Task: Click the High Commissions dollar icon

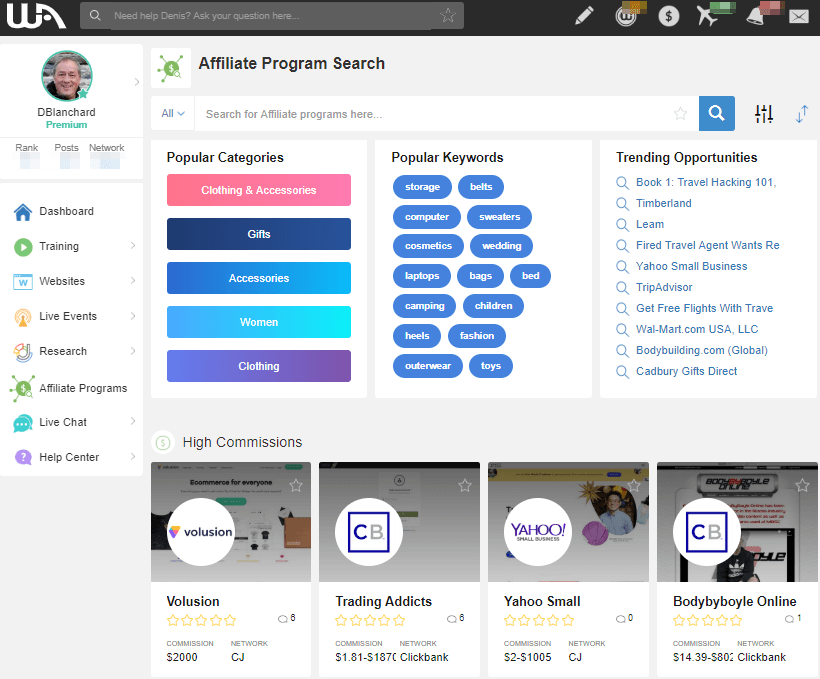Action: (163, 443)
